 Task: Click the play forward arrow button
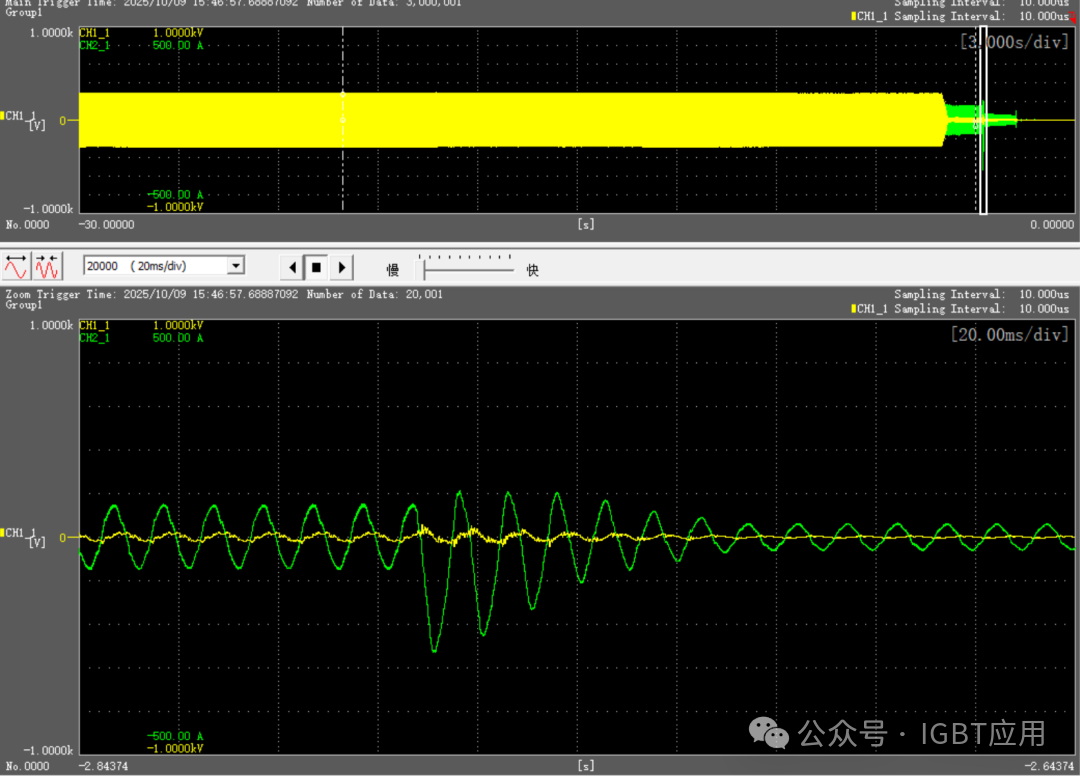(x=342, y=267)
